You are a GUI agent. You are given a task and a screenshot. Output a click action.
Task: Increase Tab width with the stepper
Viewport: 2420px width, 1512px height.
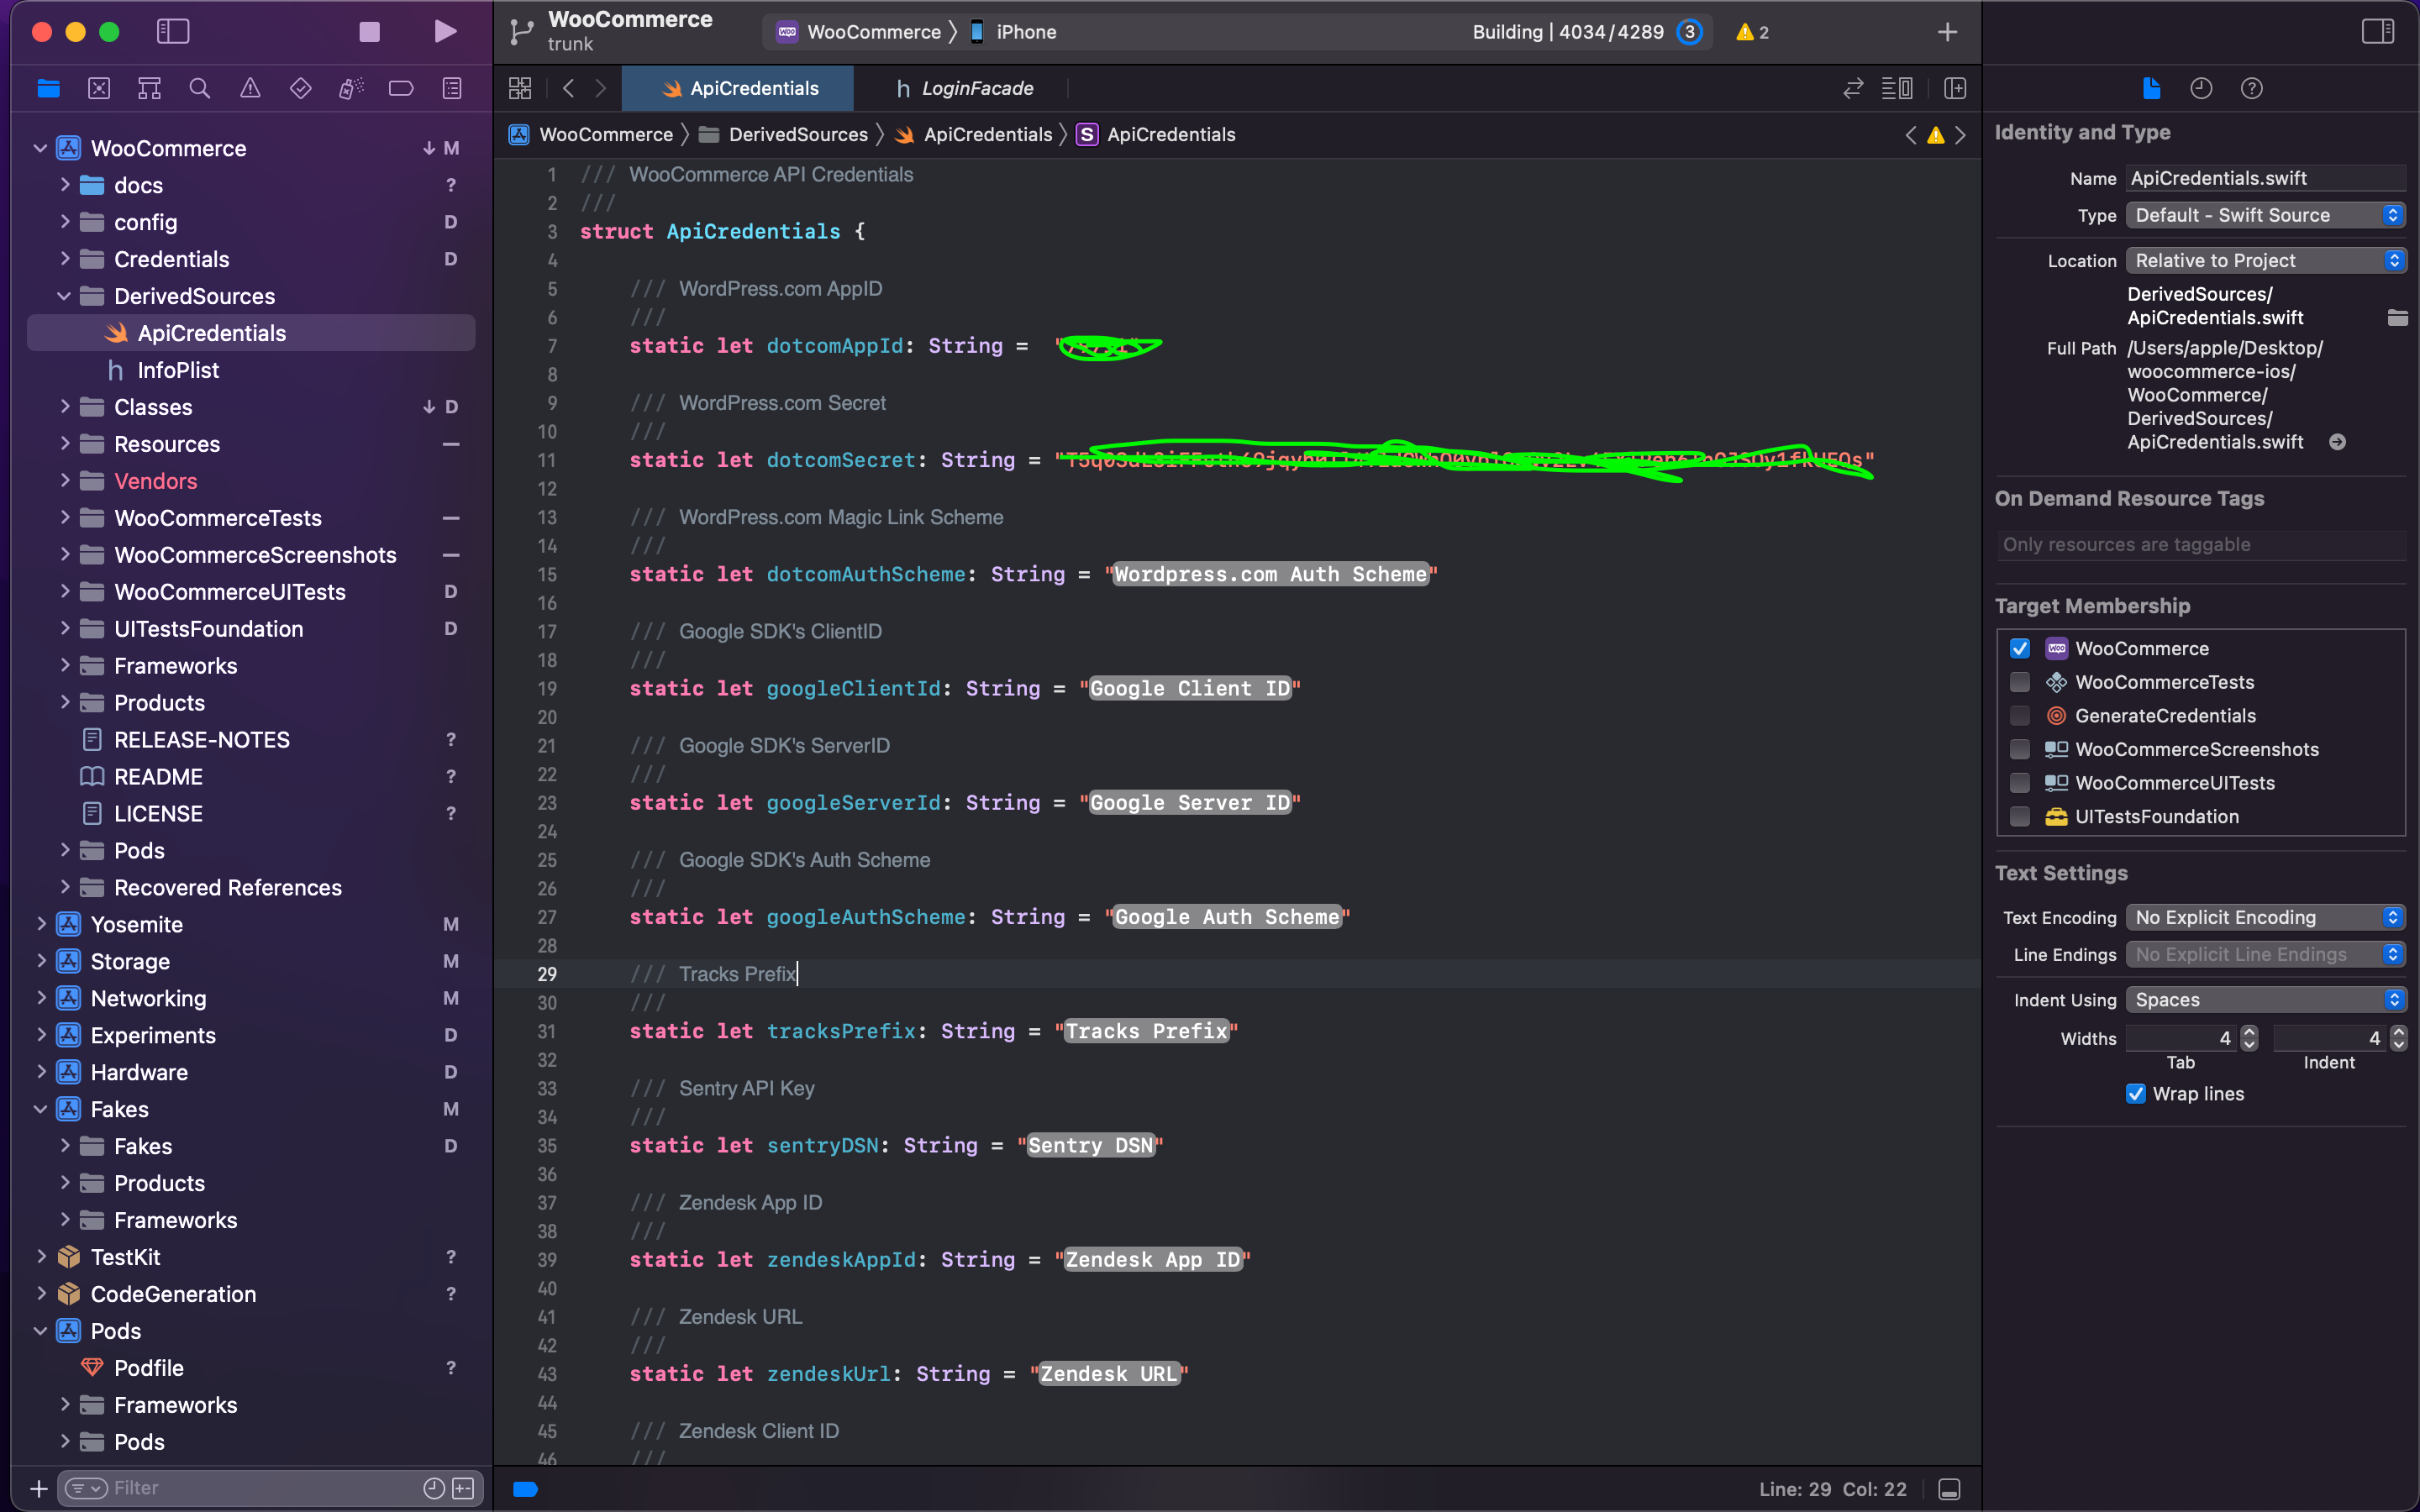point(2248,1032)
